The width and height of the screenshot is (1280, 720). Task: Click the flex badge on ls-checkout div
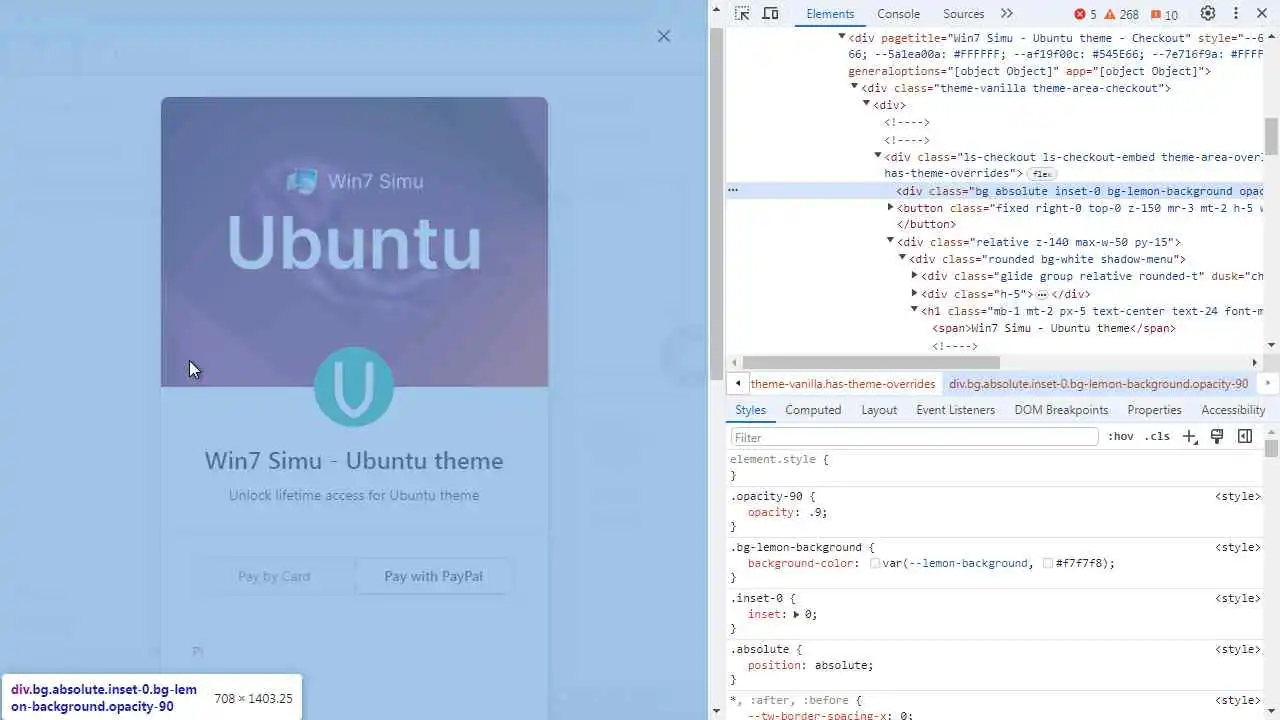tap(1041, 174)
